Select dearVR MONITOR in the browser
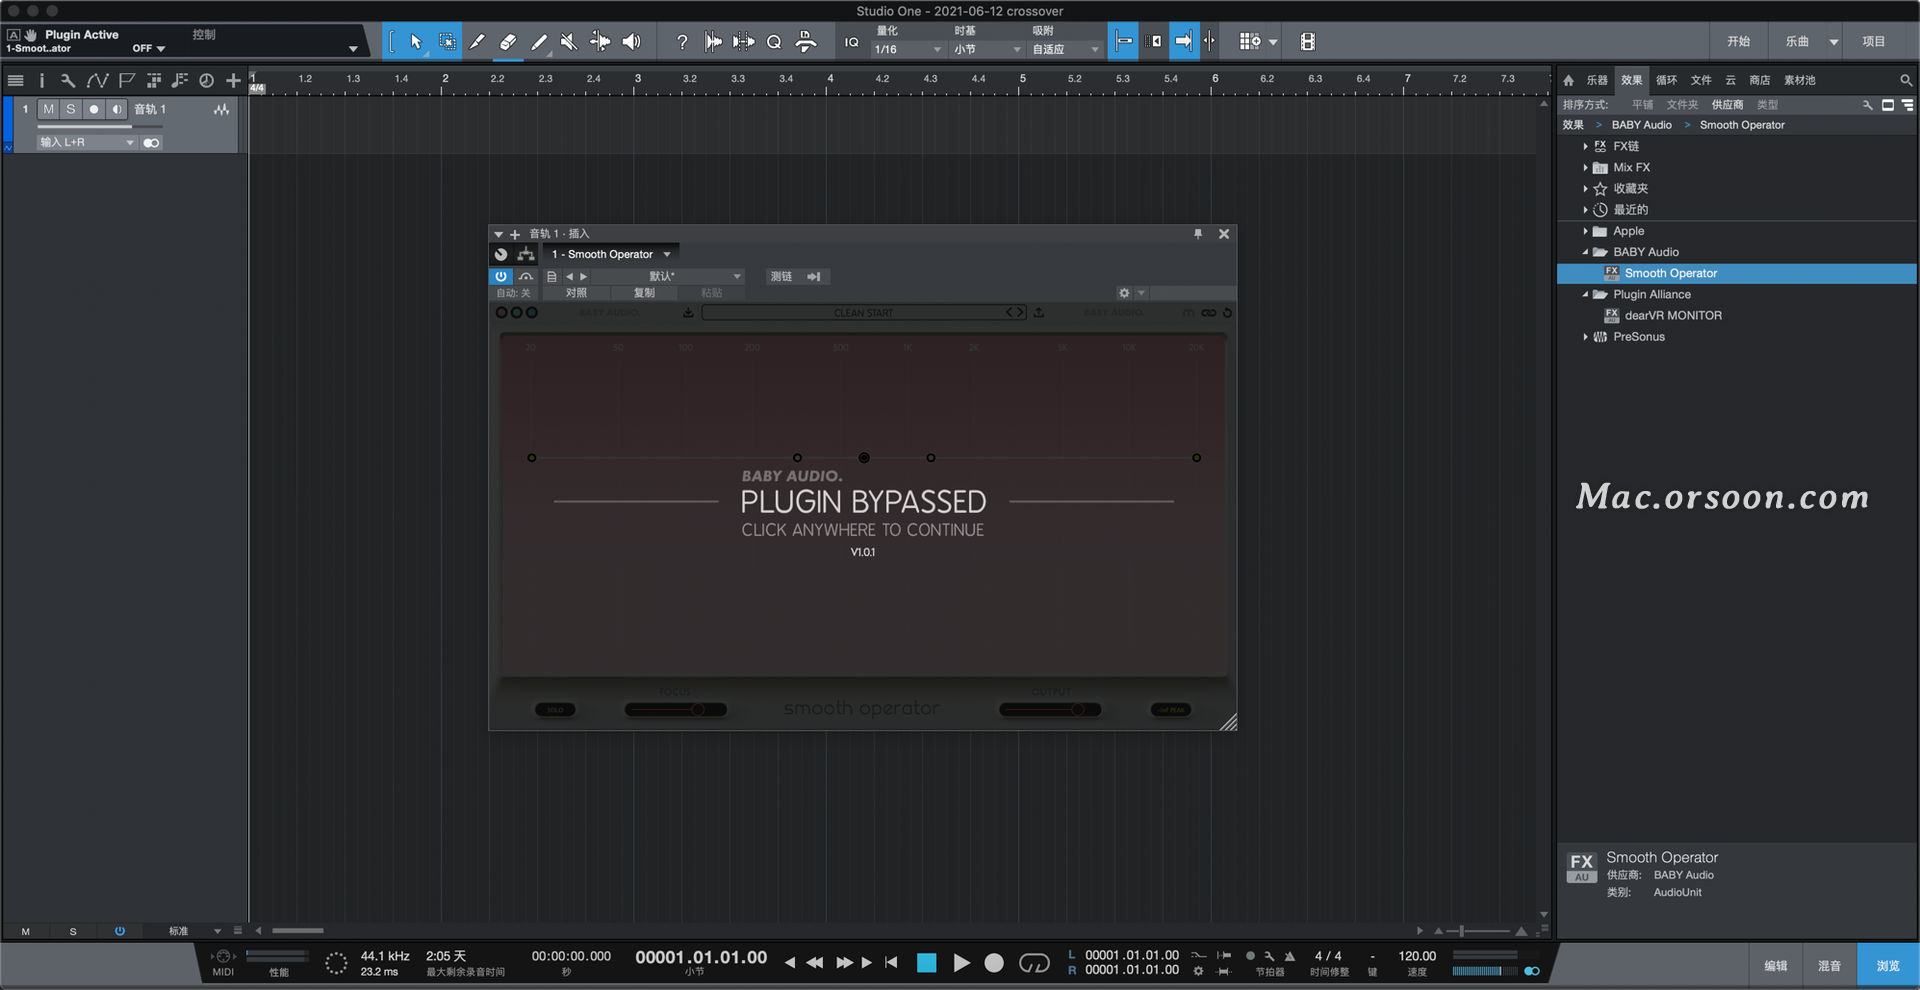Screen dimensions: 1920x990 [1673, 316]
